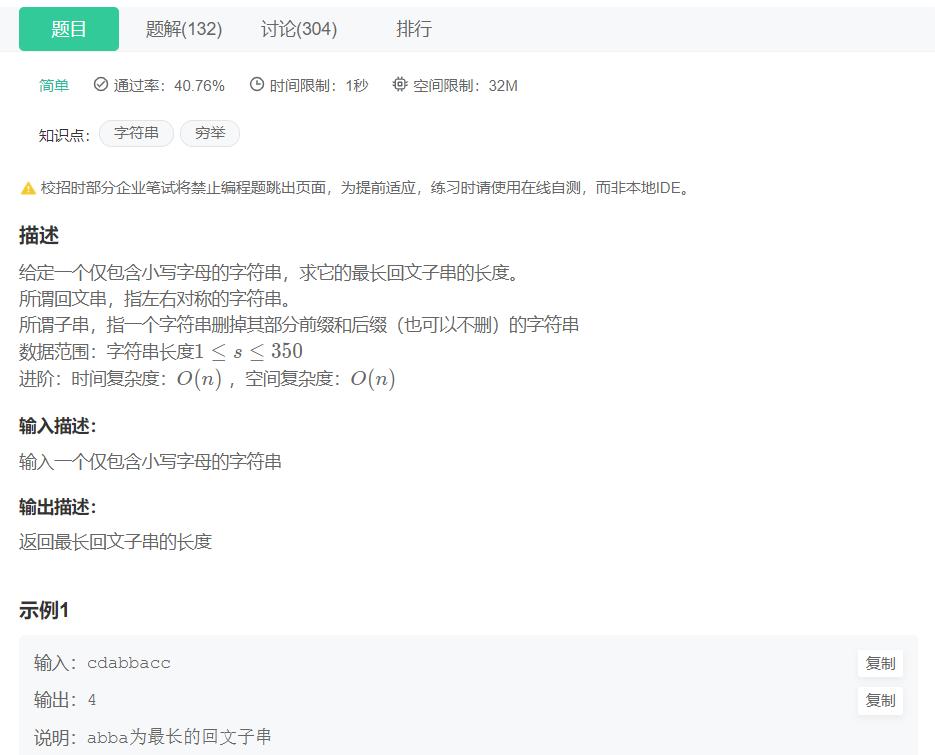Select the green 题目 tab

[68, 28]
